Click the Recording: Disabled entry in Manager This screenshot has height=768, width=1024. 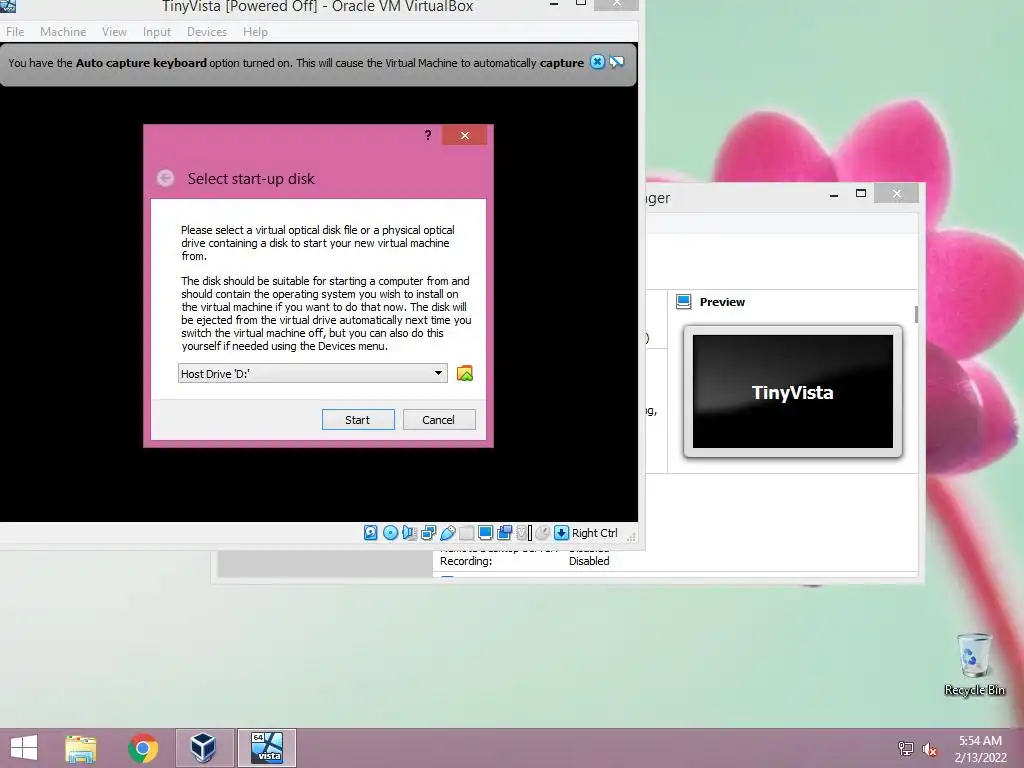click(x=524, y=561)
